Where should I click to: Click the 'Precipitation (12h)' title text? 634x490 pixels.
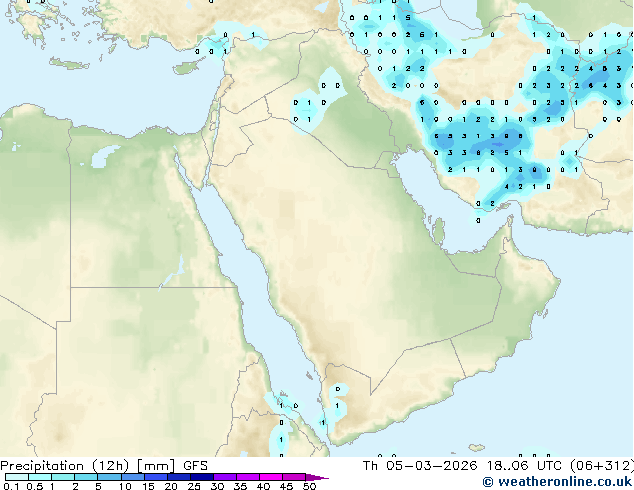(65, 466)
